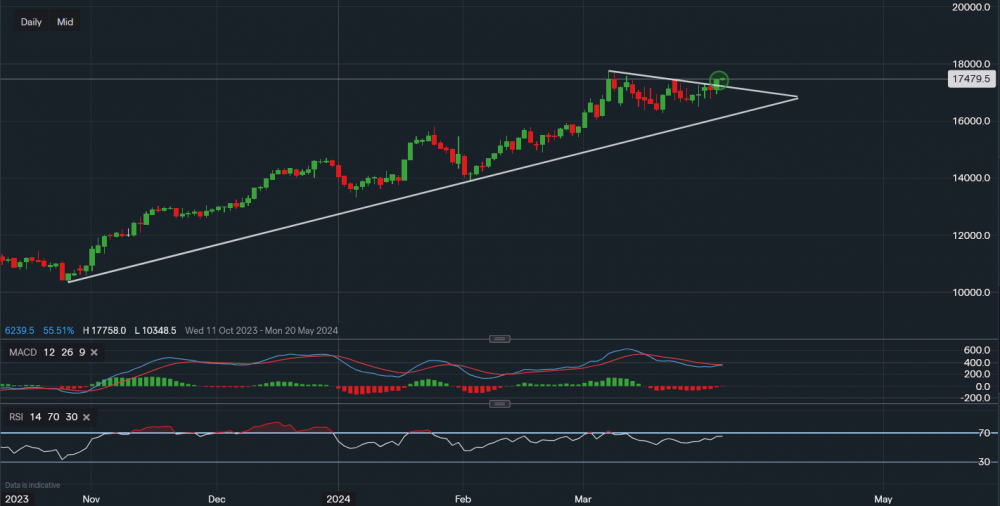Viewport: 1000px width, 506px height.
Task: Open the Mid price type selector
Action: point(65,22)
